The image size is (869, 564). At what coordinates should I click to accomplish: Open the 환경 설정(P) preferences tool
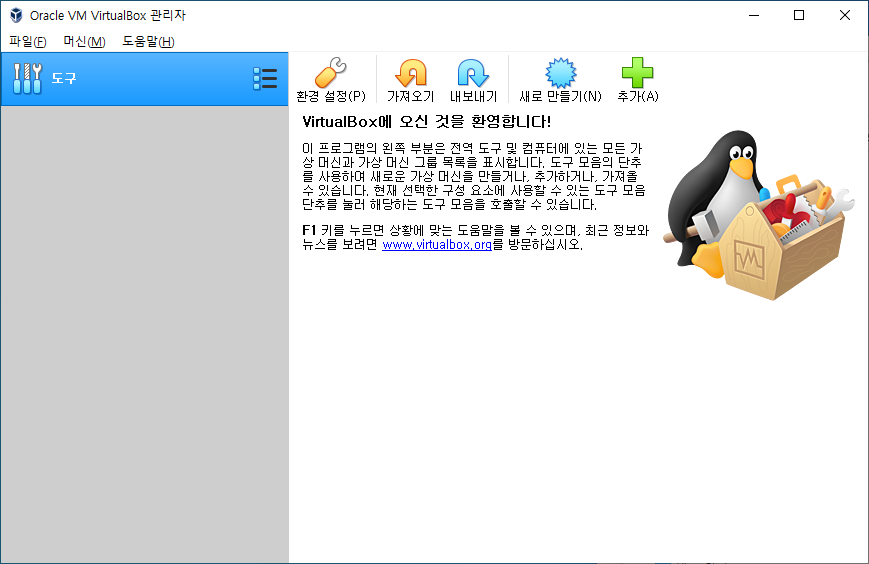[x=331, y=80]
